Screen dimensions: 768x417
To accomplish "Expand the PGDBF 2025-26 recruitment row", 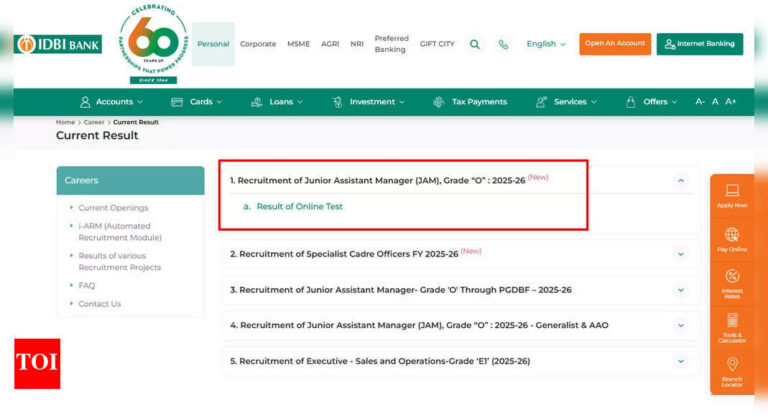I will point(460,290).
